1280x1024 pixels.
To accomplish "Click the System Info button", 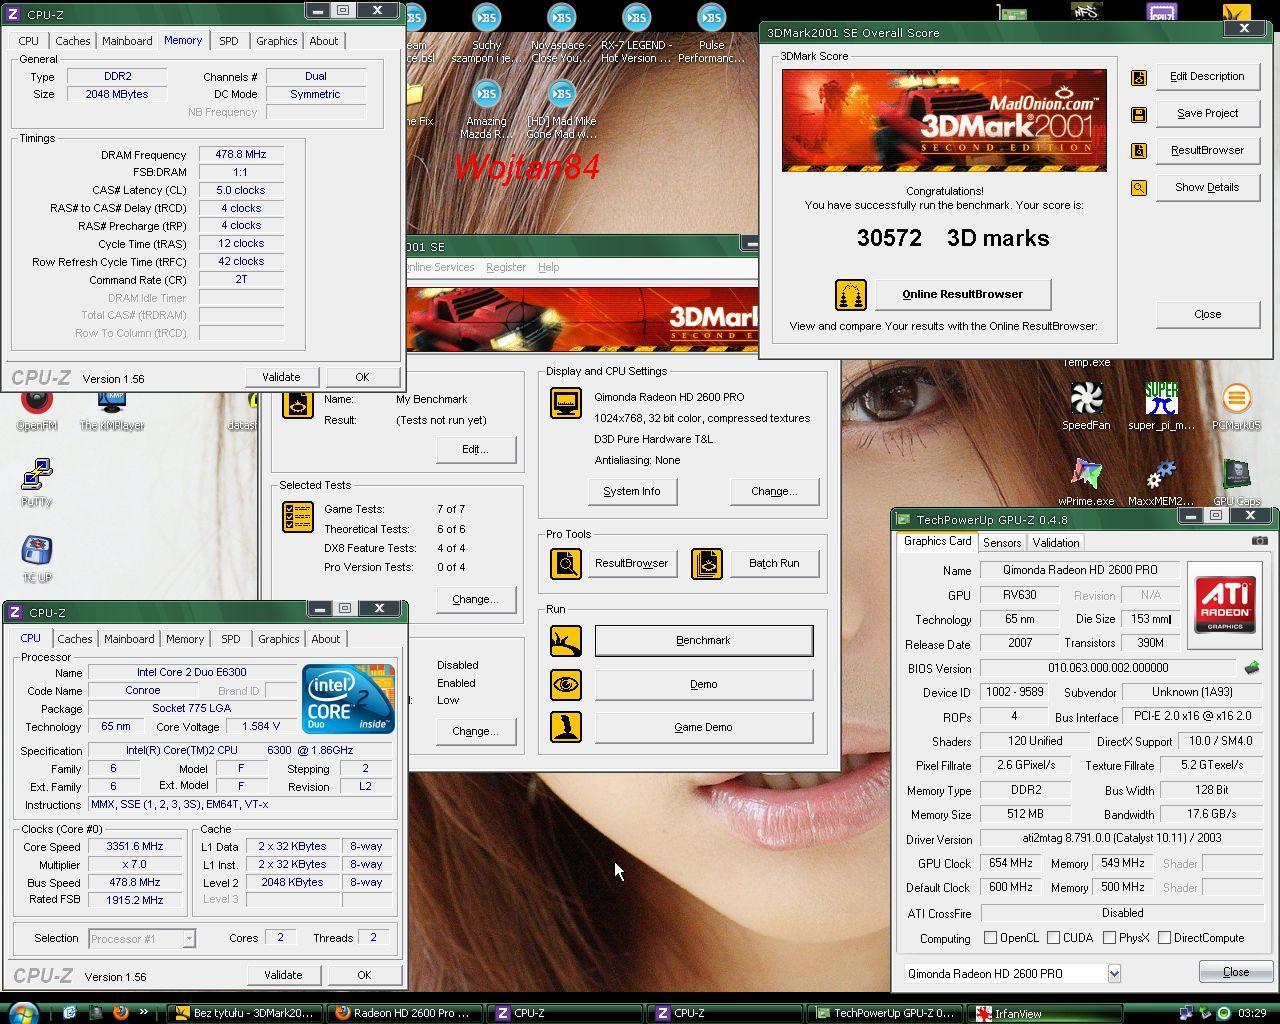I will pyautogui.click(x=632, y=491).
